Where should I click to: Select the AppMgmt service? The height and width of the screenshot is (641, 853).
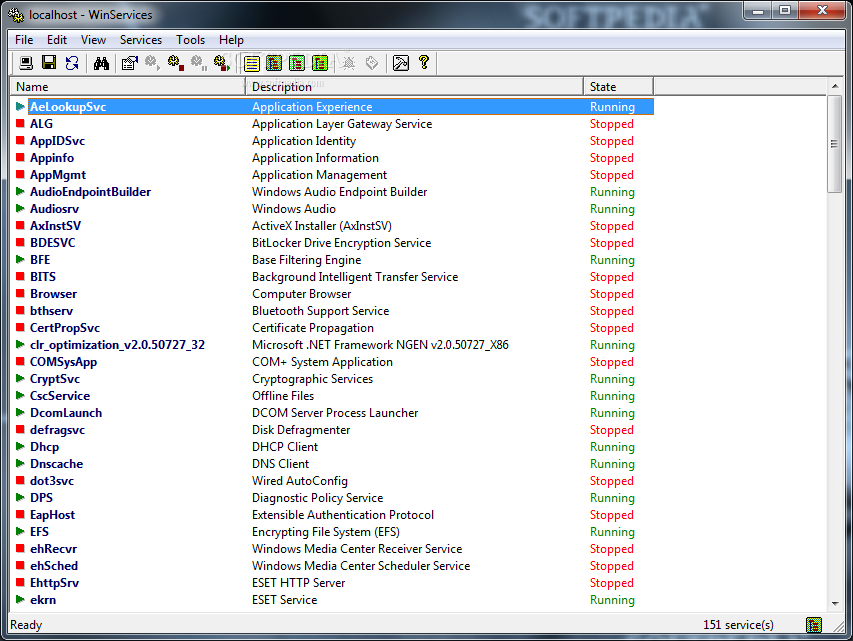click(58, 175)
